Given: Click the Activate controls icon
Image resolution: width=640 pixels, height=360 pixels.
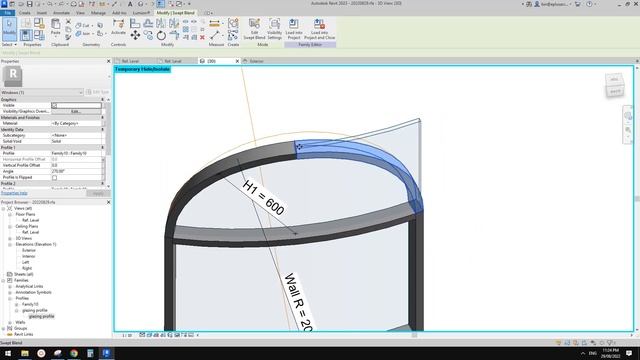Looking at the screenshot, I should [118, 27].
